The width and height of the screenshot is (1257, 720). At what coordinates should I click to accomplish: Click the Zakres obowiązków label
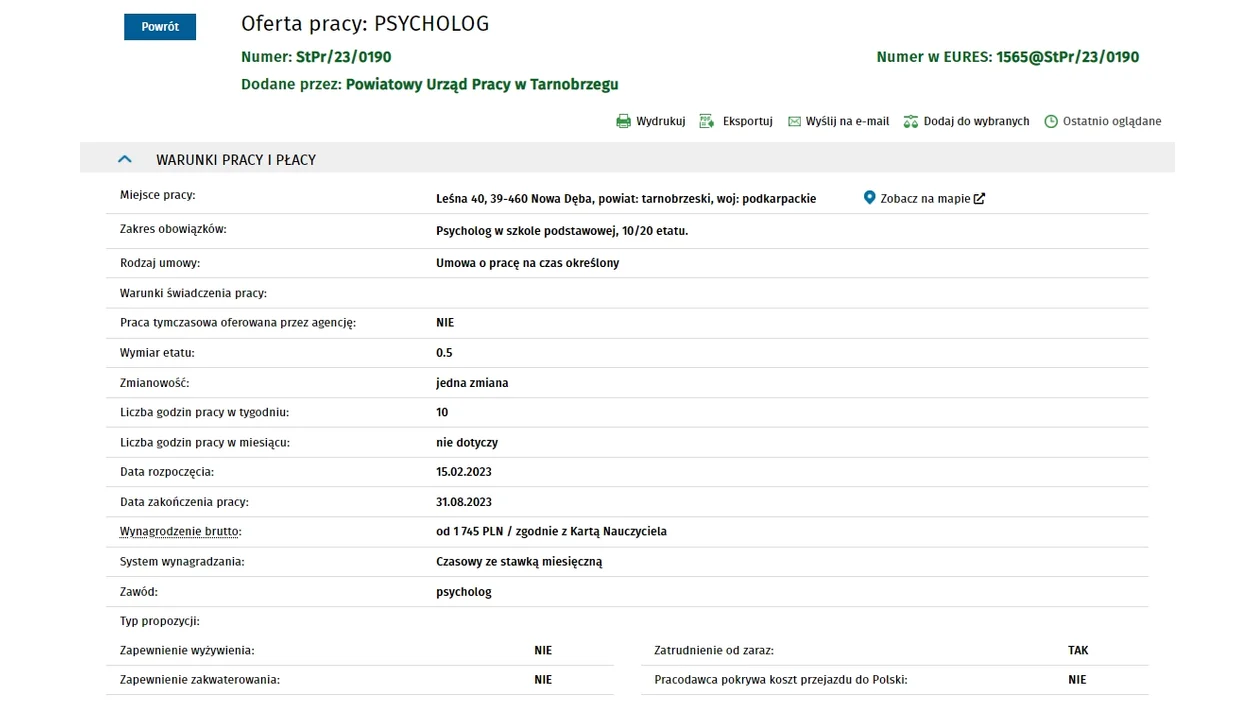173,229
